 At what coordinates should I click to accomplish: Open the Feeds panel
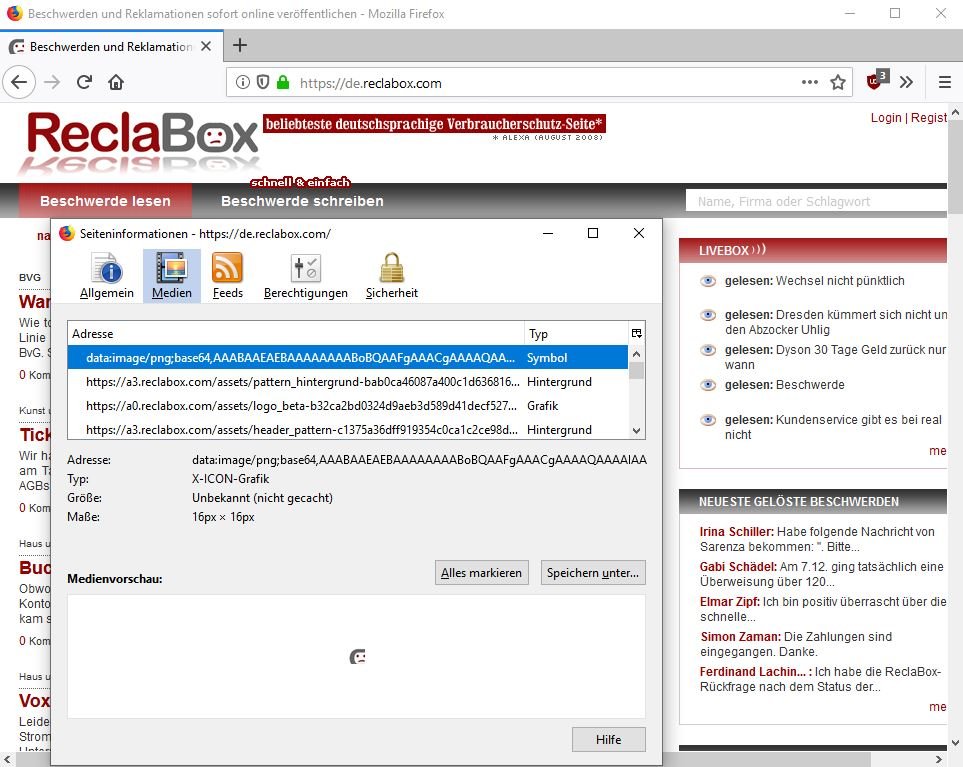coord(228,276)
